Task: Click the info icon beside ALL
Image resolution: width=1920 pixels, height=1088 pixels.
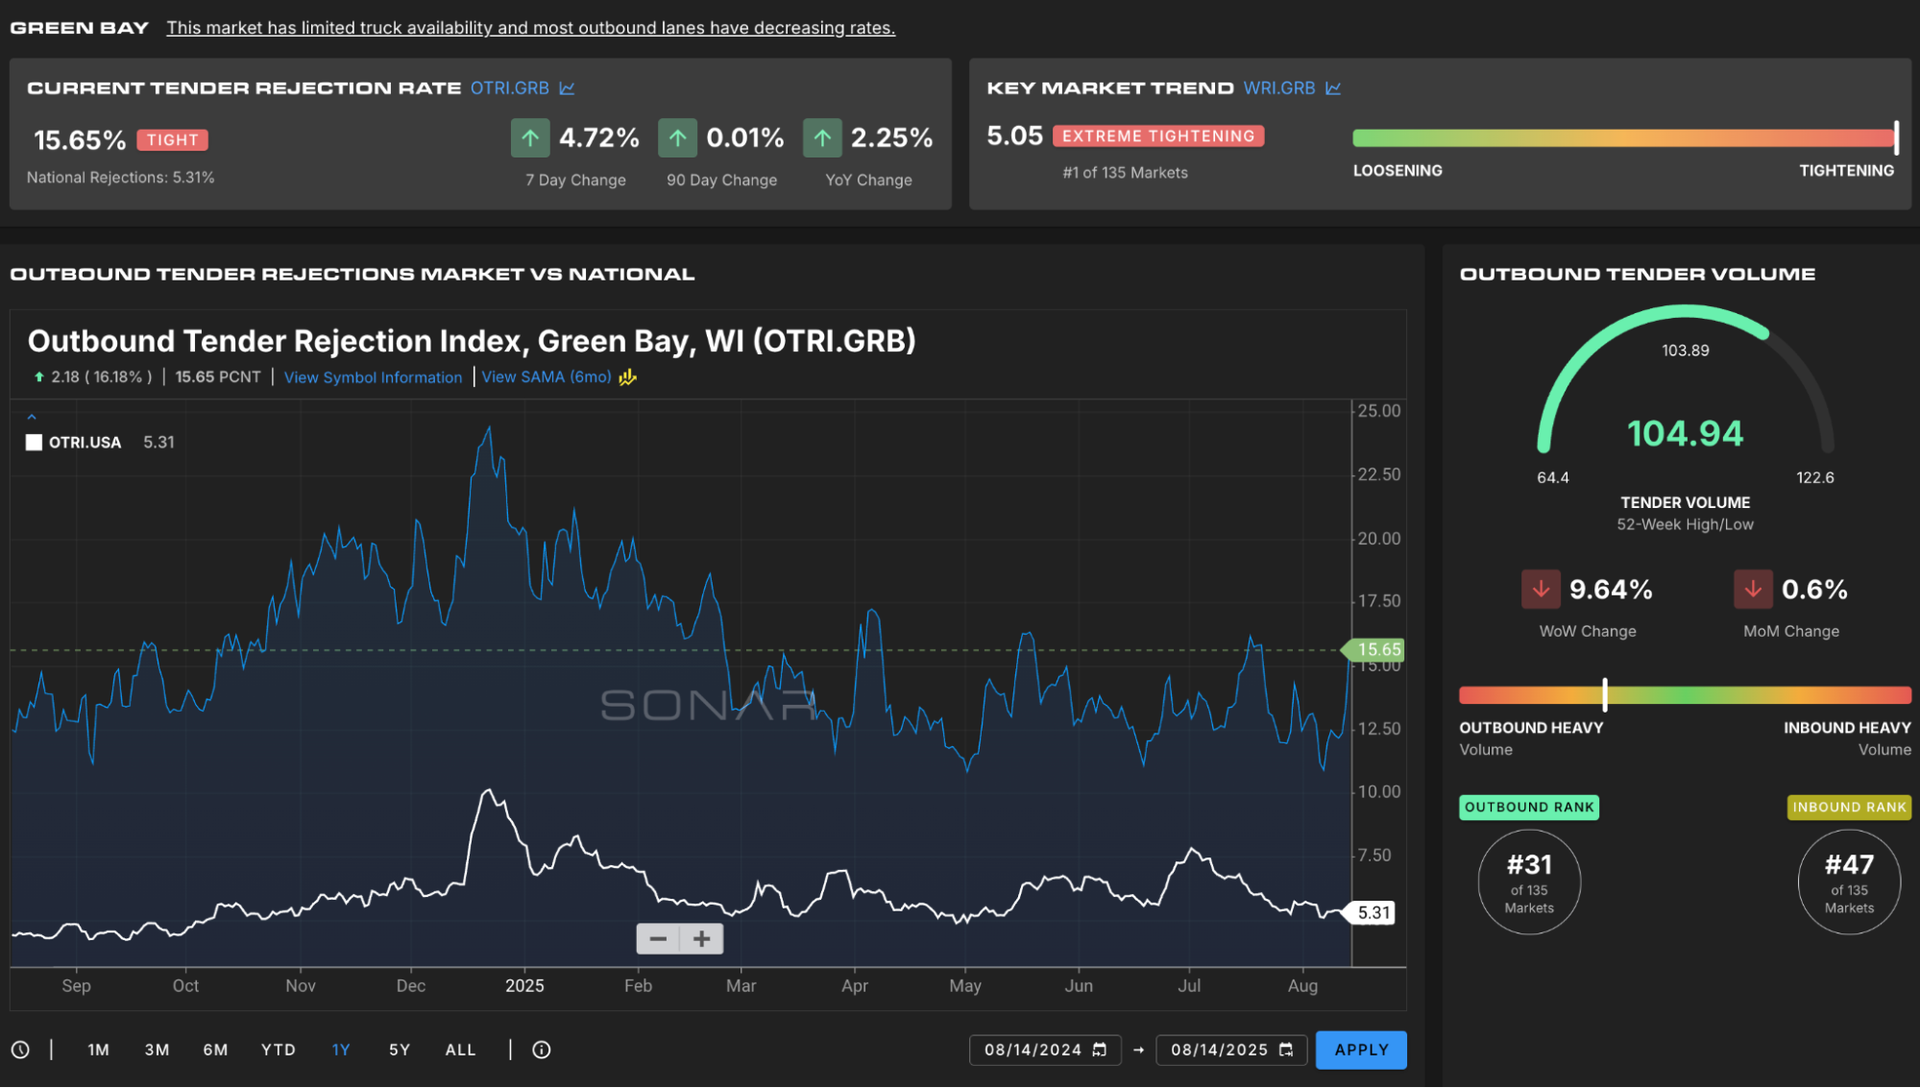Action: pos(541,1050)
